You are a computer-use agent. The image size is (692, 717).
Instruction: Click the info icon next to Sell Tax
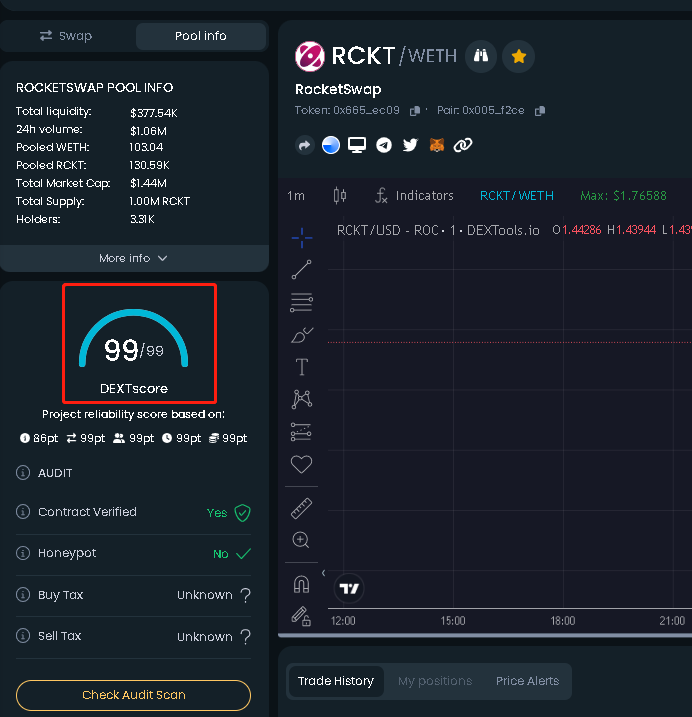(x=23, y=636)
